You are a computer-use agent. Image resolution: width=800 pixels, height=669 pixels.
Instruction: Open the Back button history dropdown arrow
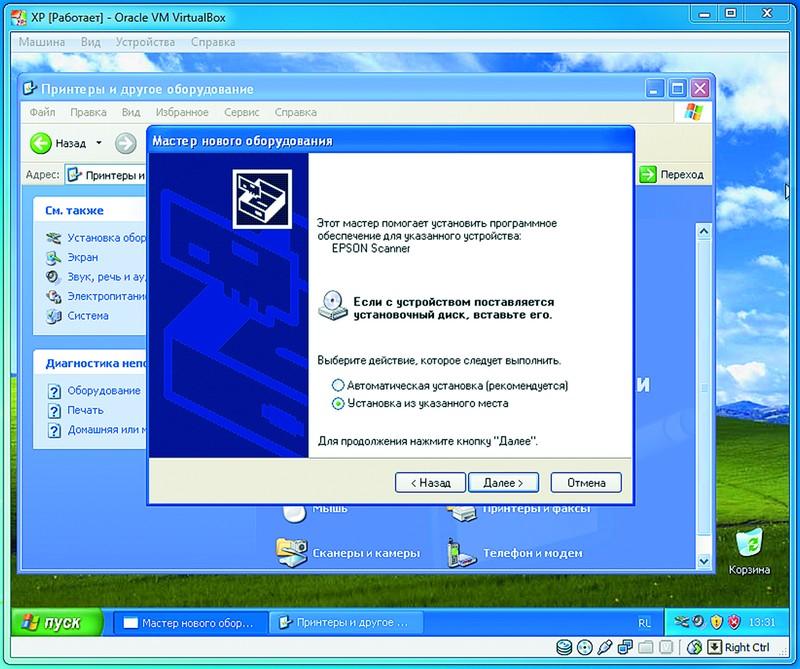point(98,143)
